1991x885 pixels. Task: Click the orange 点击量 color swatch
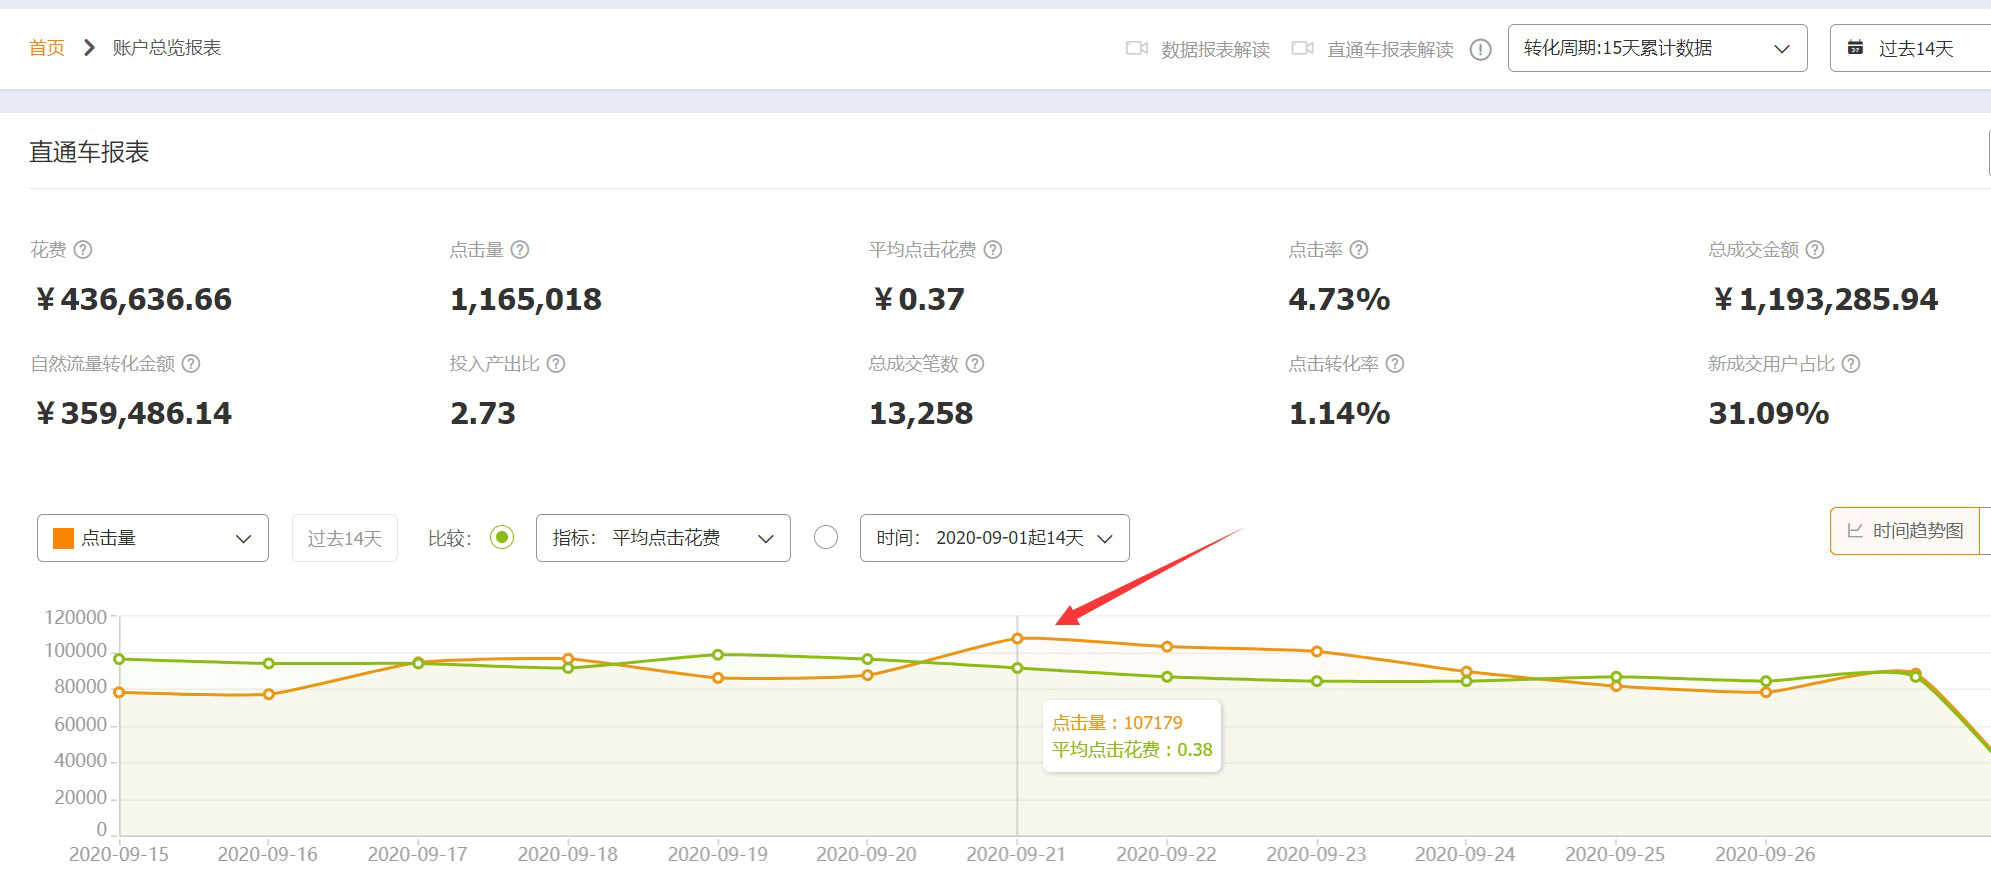(63, 538)
